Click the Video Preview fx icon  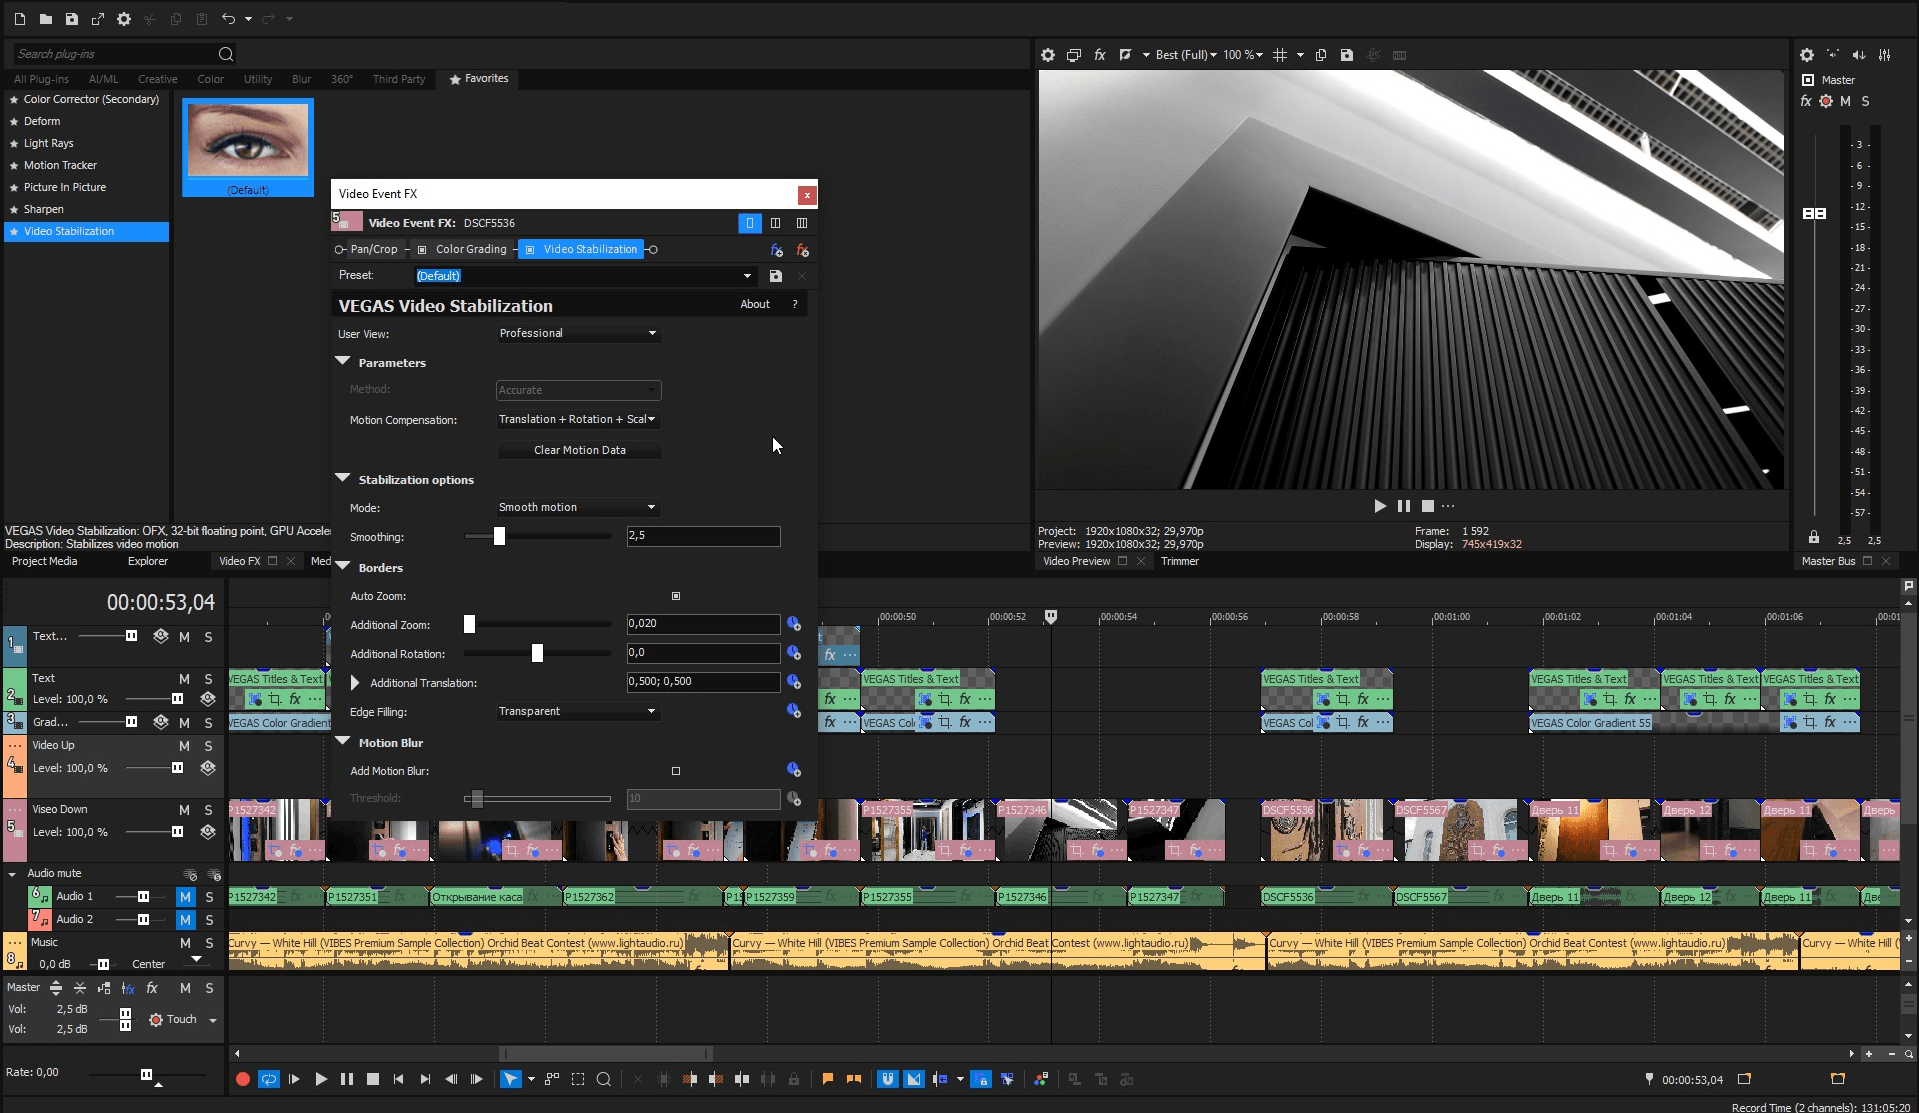click(1099, 55)
